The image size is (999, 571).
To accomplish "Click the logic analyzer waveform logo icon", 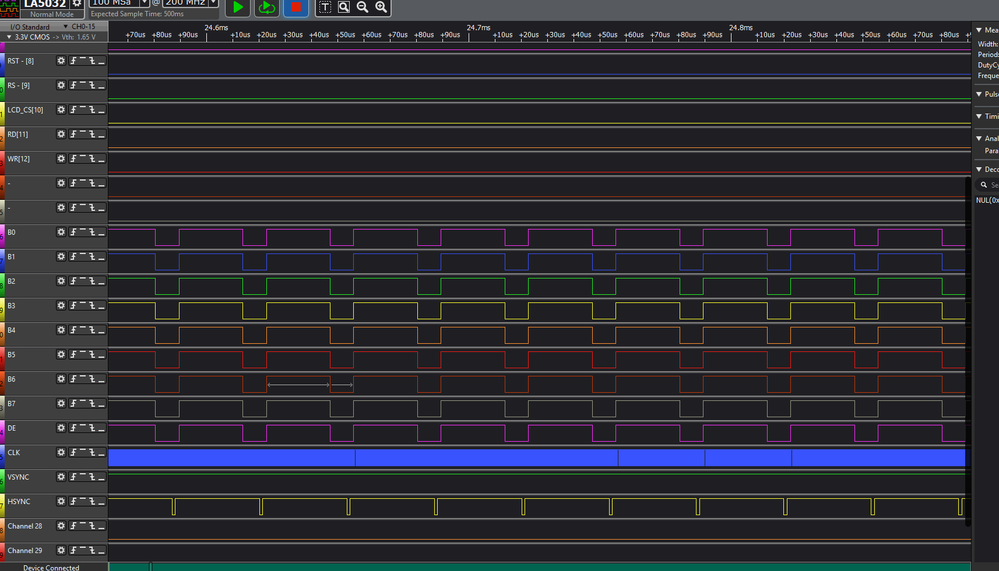I will coord(10,8).
